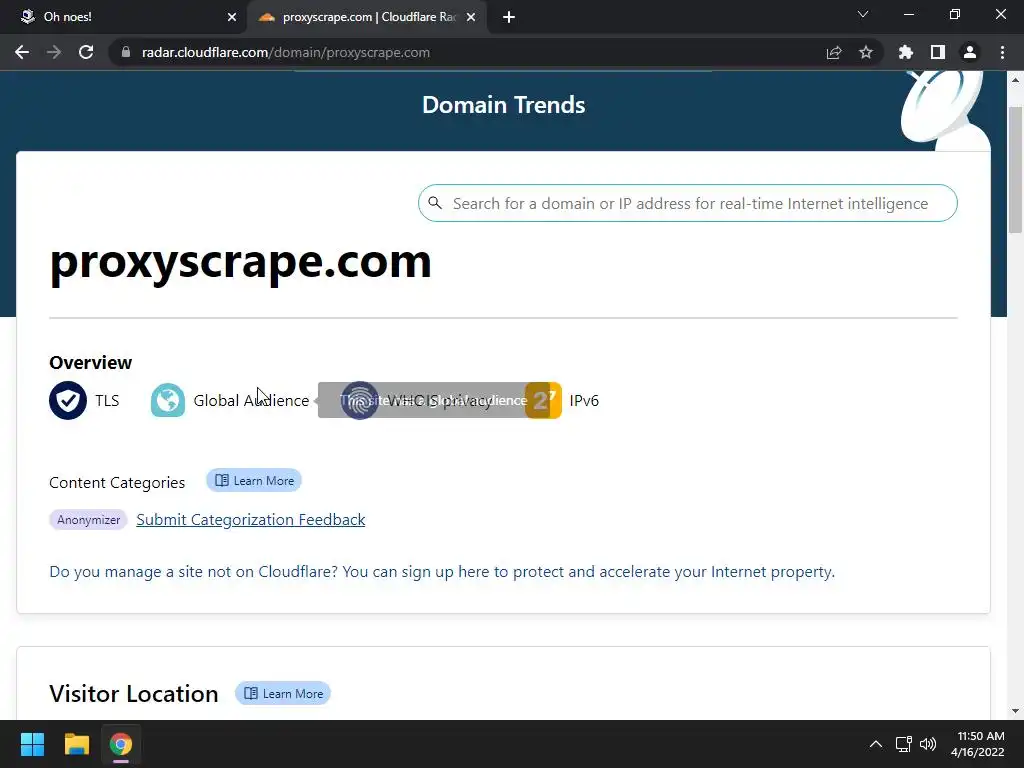
Task: Click the Chrome taskbar icon
Action: tap(121, 744)
